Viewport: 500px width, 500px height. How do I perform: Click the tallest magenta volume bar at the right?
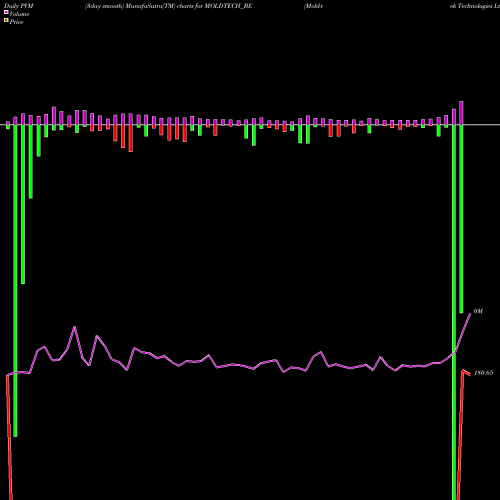461,113
